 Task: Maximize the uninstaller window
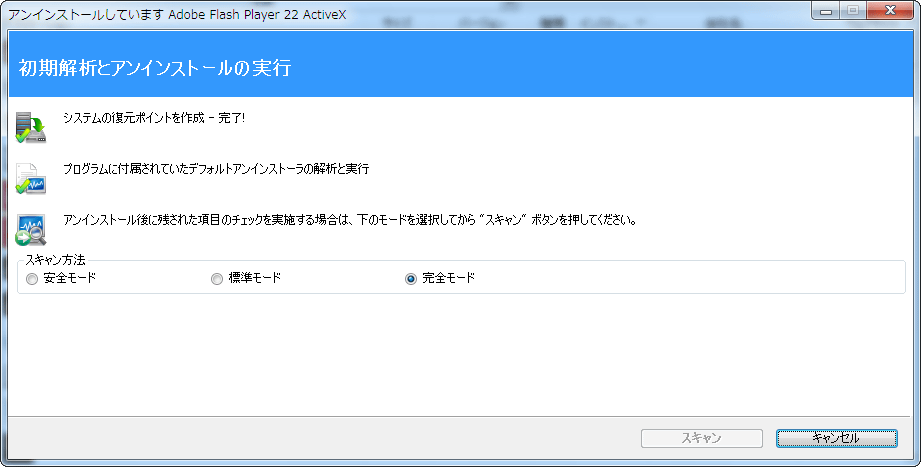852,11
